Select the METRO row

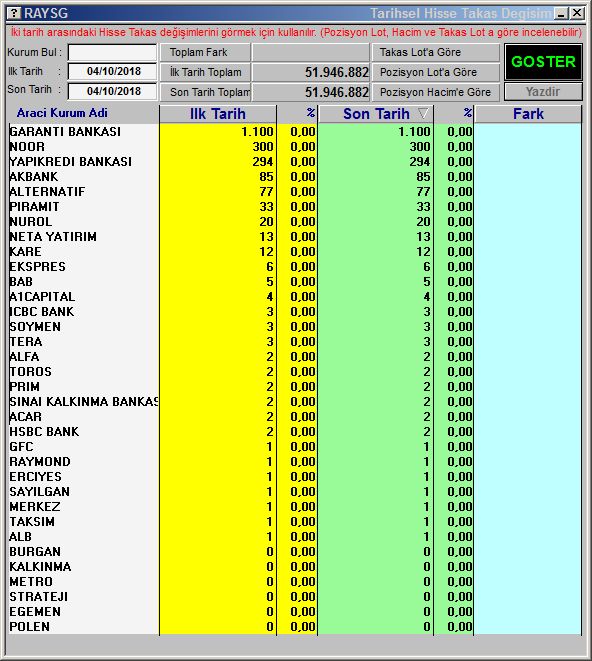[x=295, y=582]
